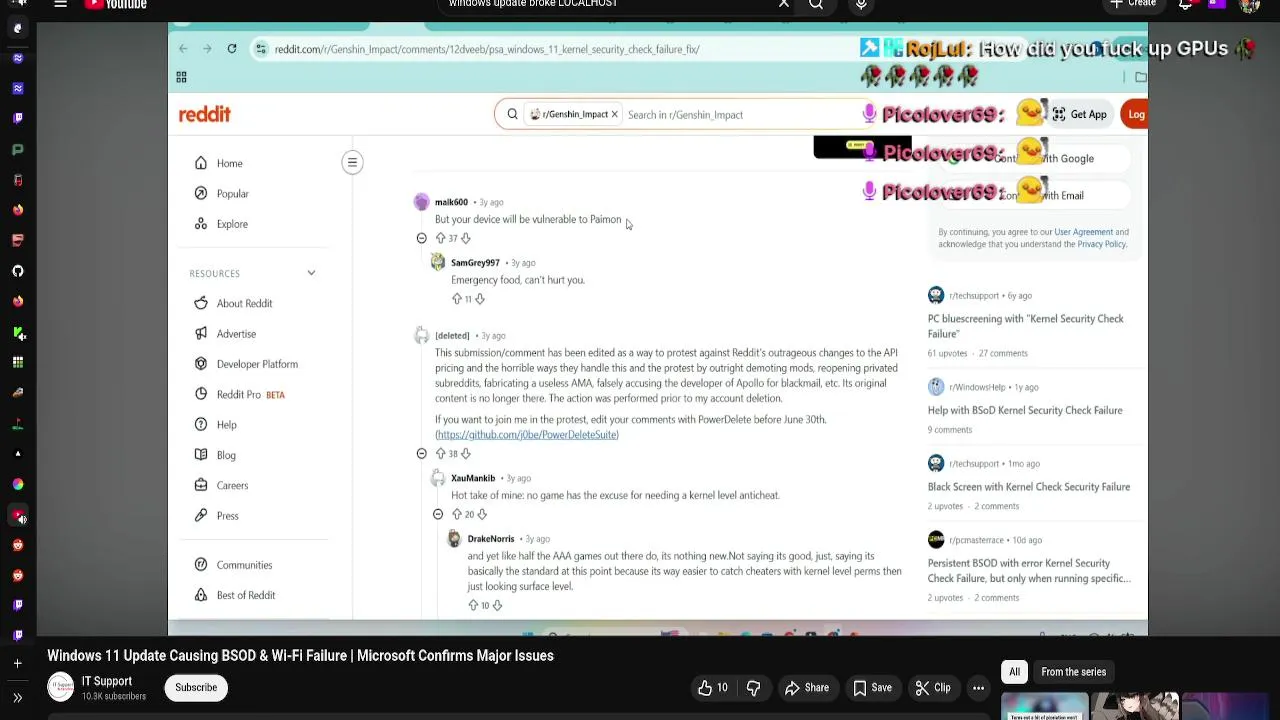
Task: Click Reddit Get App button
Action: coord(1079,114)
